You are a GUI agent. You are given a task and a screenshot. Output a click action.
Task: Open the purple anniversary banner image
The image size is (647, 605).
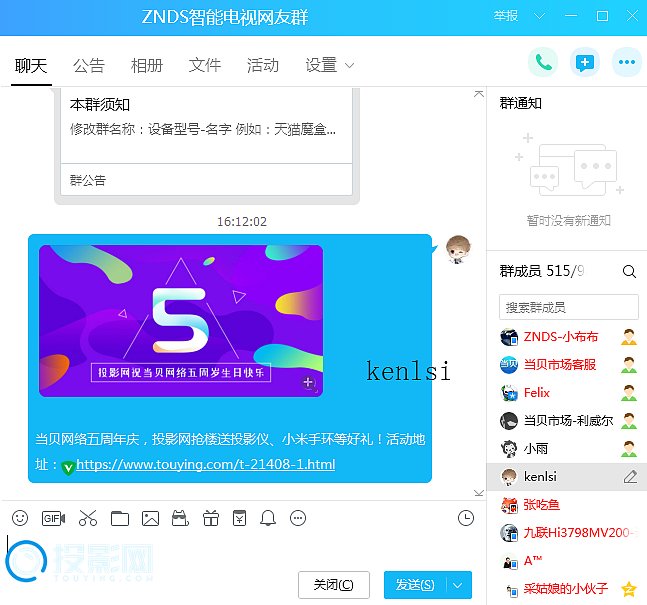point(181,320)
